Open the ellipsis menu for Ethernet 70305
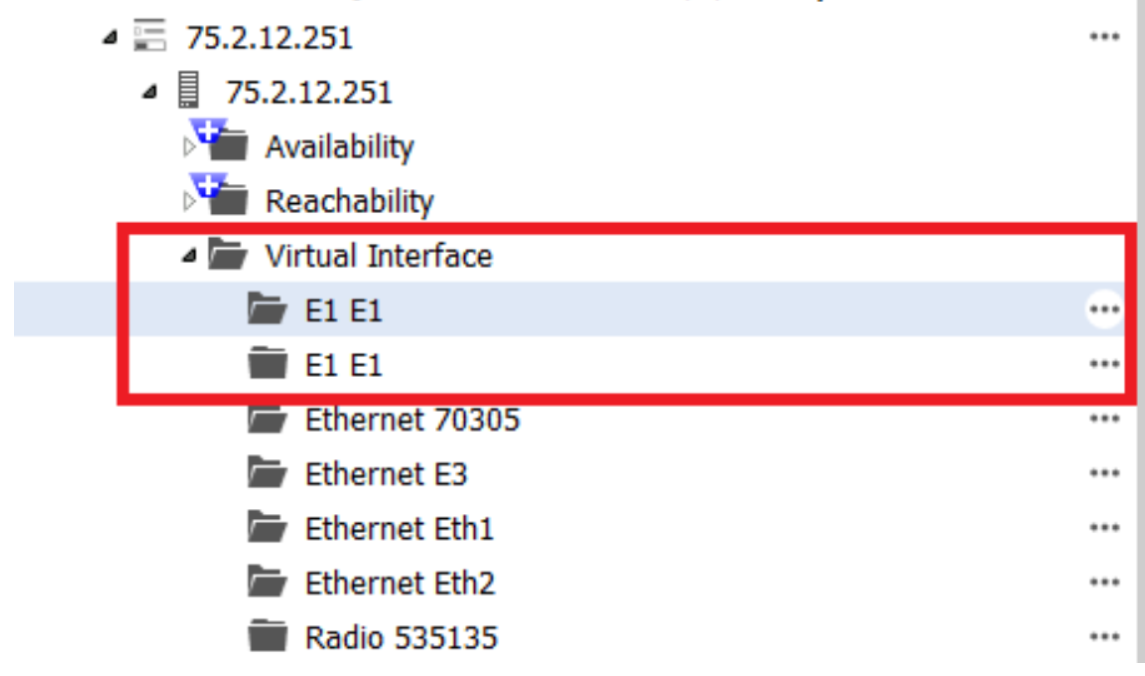 [1103, 419]
